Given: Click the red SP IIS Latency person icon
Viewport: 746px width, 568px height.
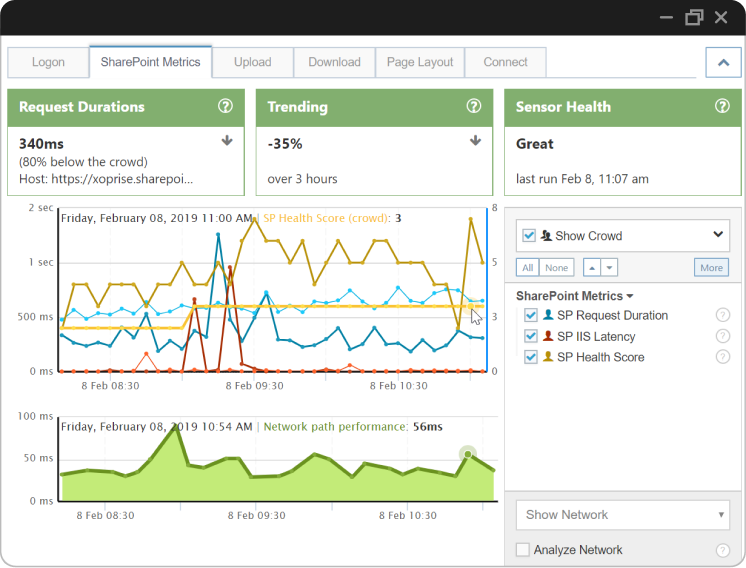Looking at the screenshot, I should click(548, 336).
